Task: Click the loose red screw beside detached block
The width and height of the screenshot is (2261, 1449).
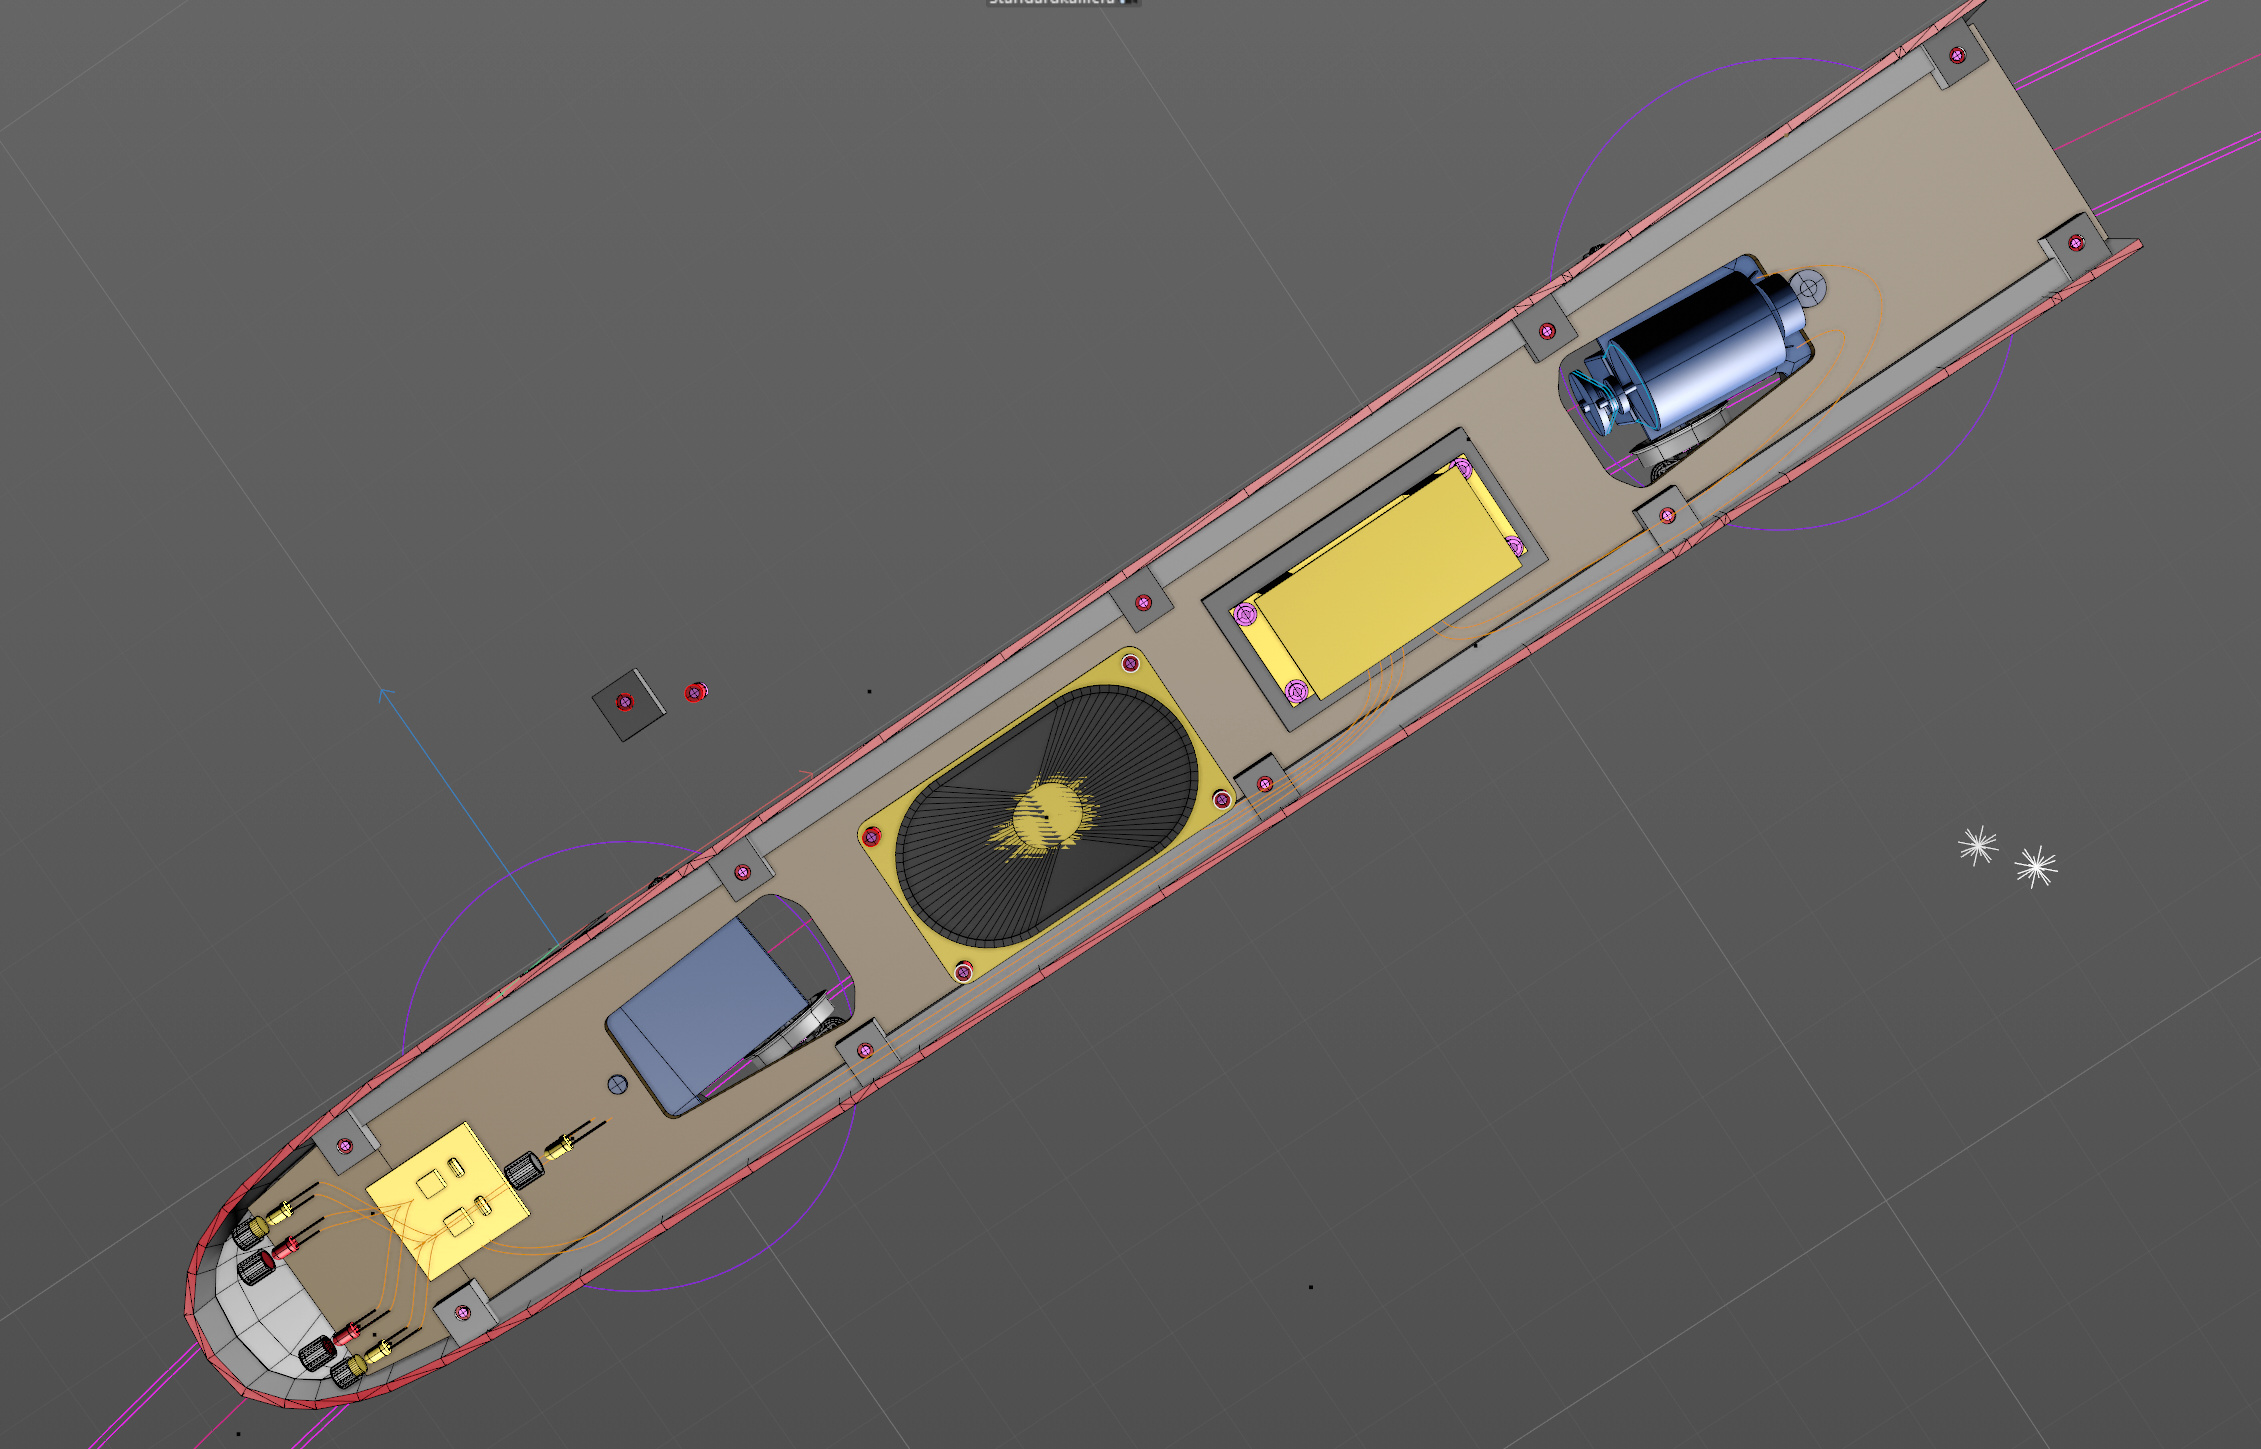Action: point(696,691)
